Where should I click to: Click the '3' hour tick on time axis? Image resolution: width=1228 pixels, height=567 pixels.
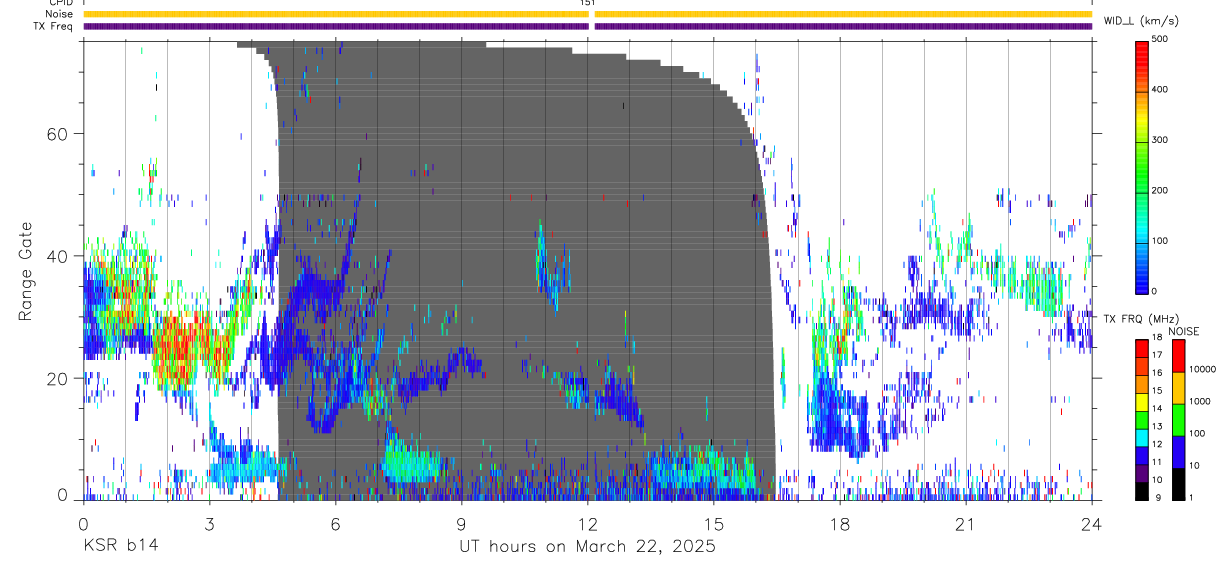point(210,524)
